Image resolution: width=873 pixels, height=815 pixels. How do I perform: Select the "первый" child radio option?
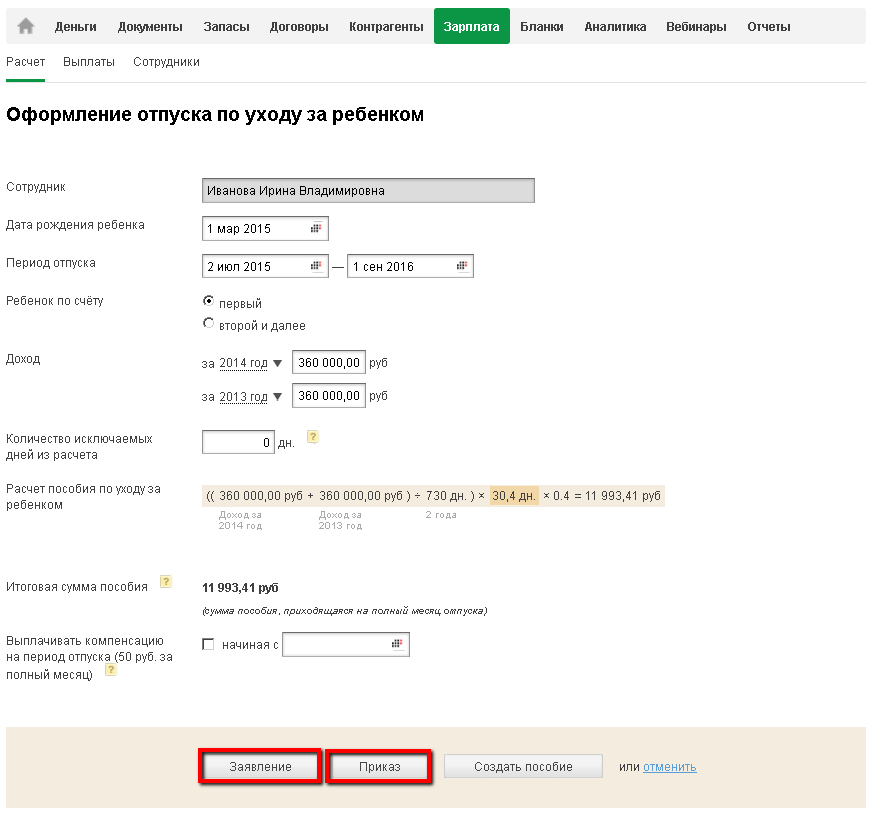pos(208,301)
